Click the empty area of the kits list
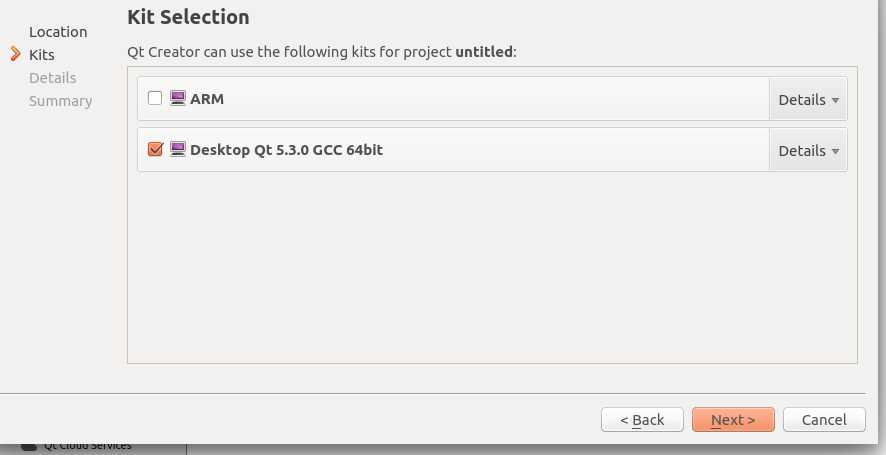The width and height of the screenshot is (886, 455). [492, 266]
